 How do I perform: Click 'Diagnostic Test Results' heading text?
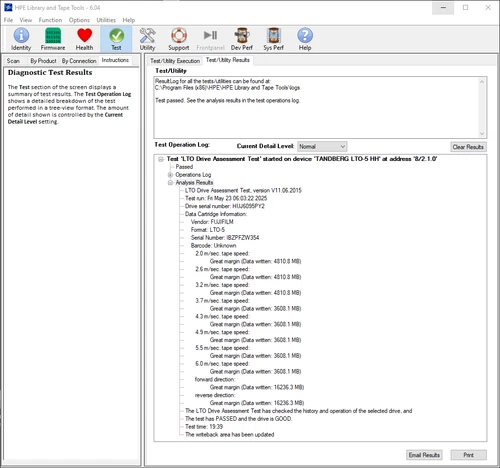click(x=50, y=72)
